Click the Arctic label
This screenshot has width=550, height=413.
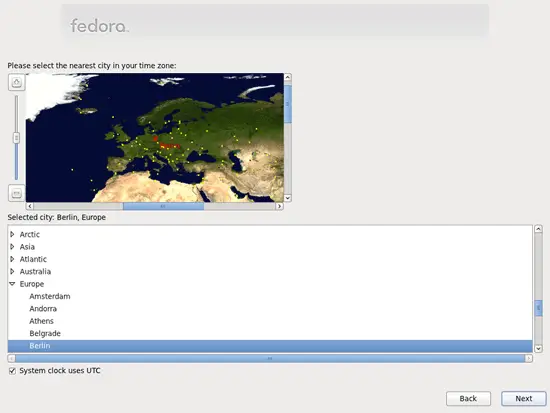pyautogui.click(x=29, y=234)
